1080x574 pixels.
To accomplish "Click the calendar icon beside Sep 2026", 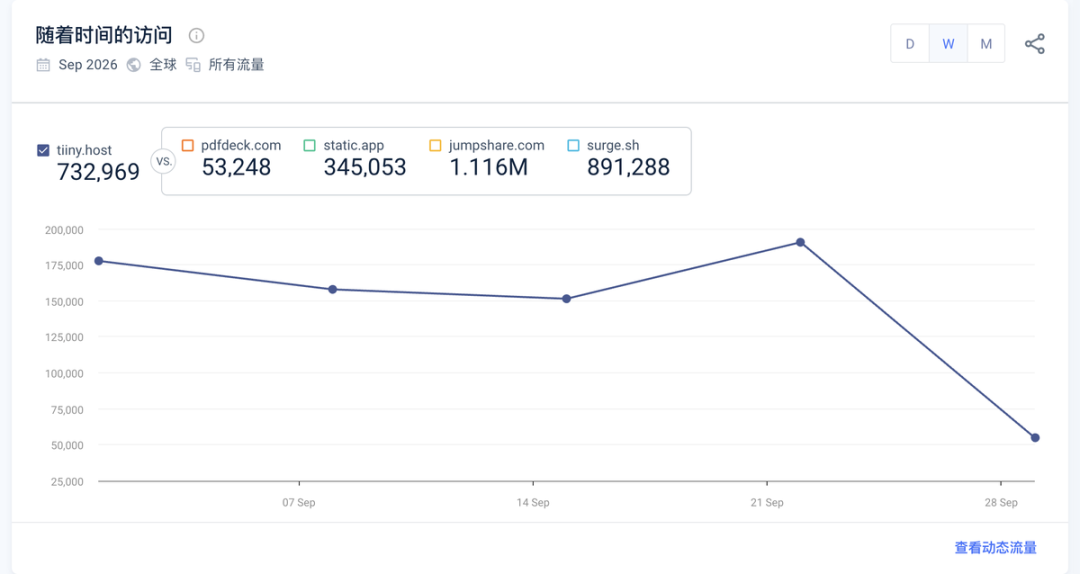I will coord(43,65).
